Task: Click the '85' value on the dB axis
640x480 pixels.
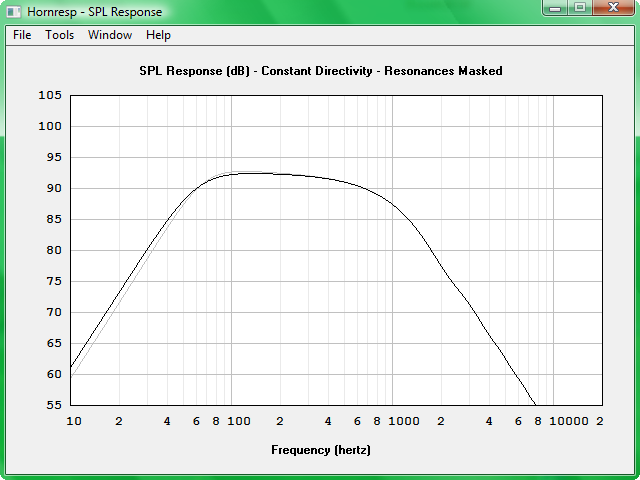Action: point(54,219)
